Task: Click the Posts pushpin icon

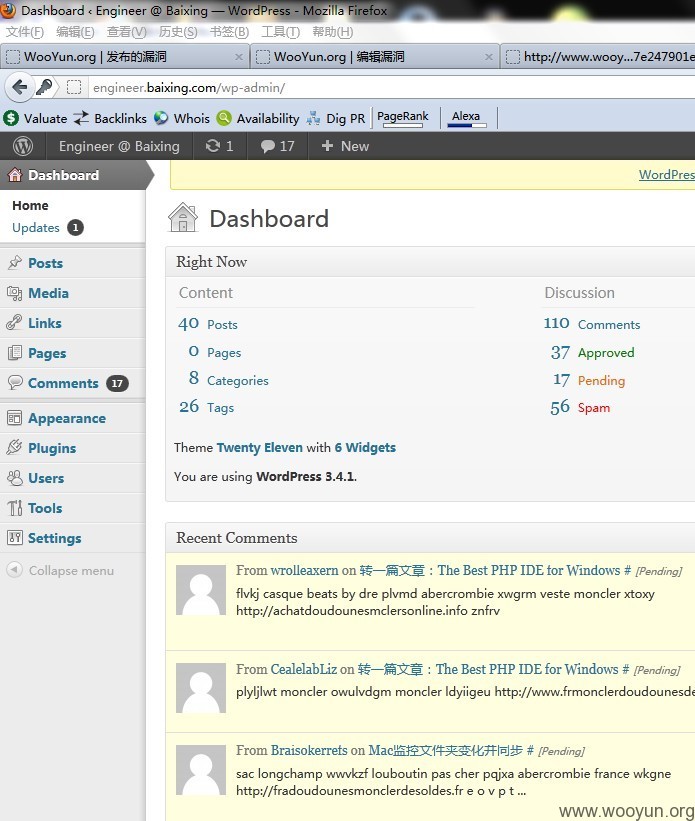Action: click(15, 262)
